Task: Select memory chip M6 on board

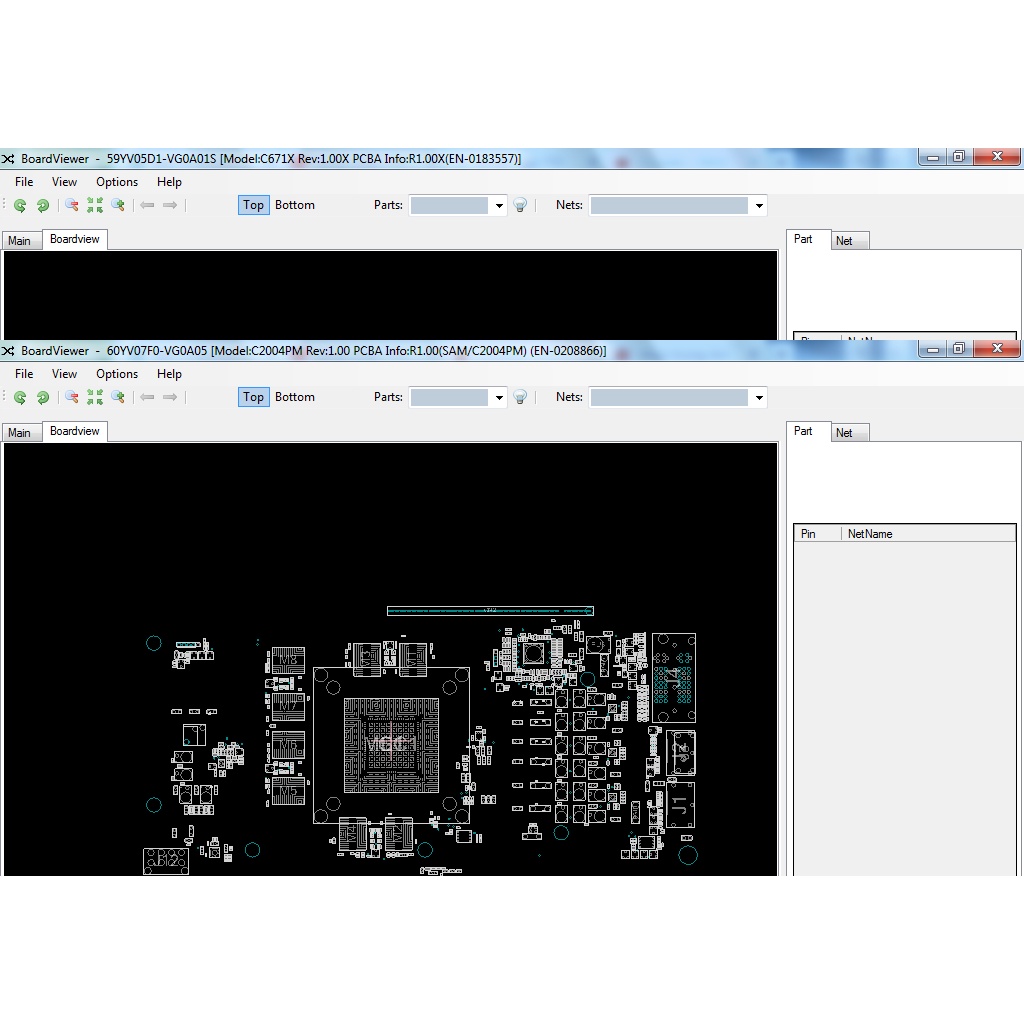Action: coord(288,745)
